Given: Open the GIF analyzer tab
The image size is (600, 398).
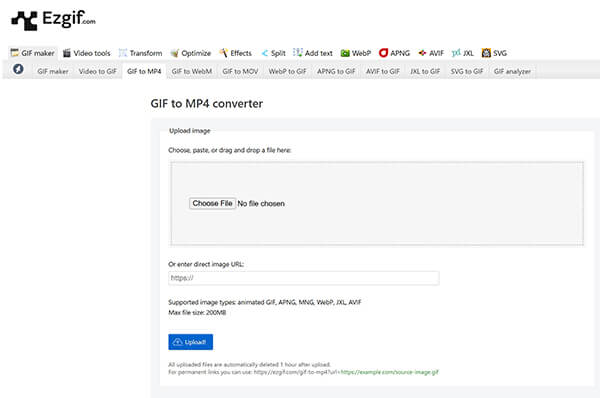Looking at the screenshot, I should tap(512, 72).
